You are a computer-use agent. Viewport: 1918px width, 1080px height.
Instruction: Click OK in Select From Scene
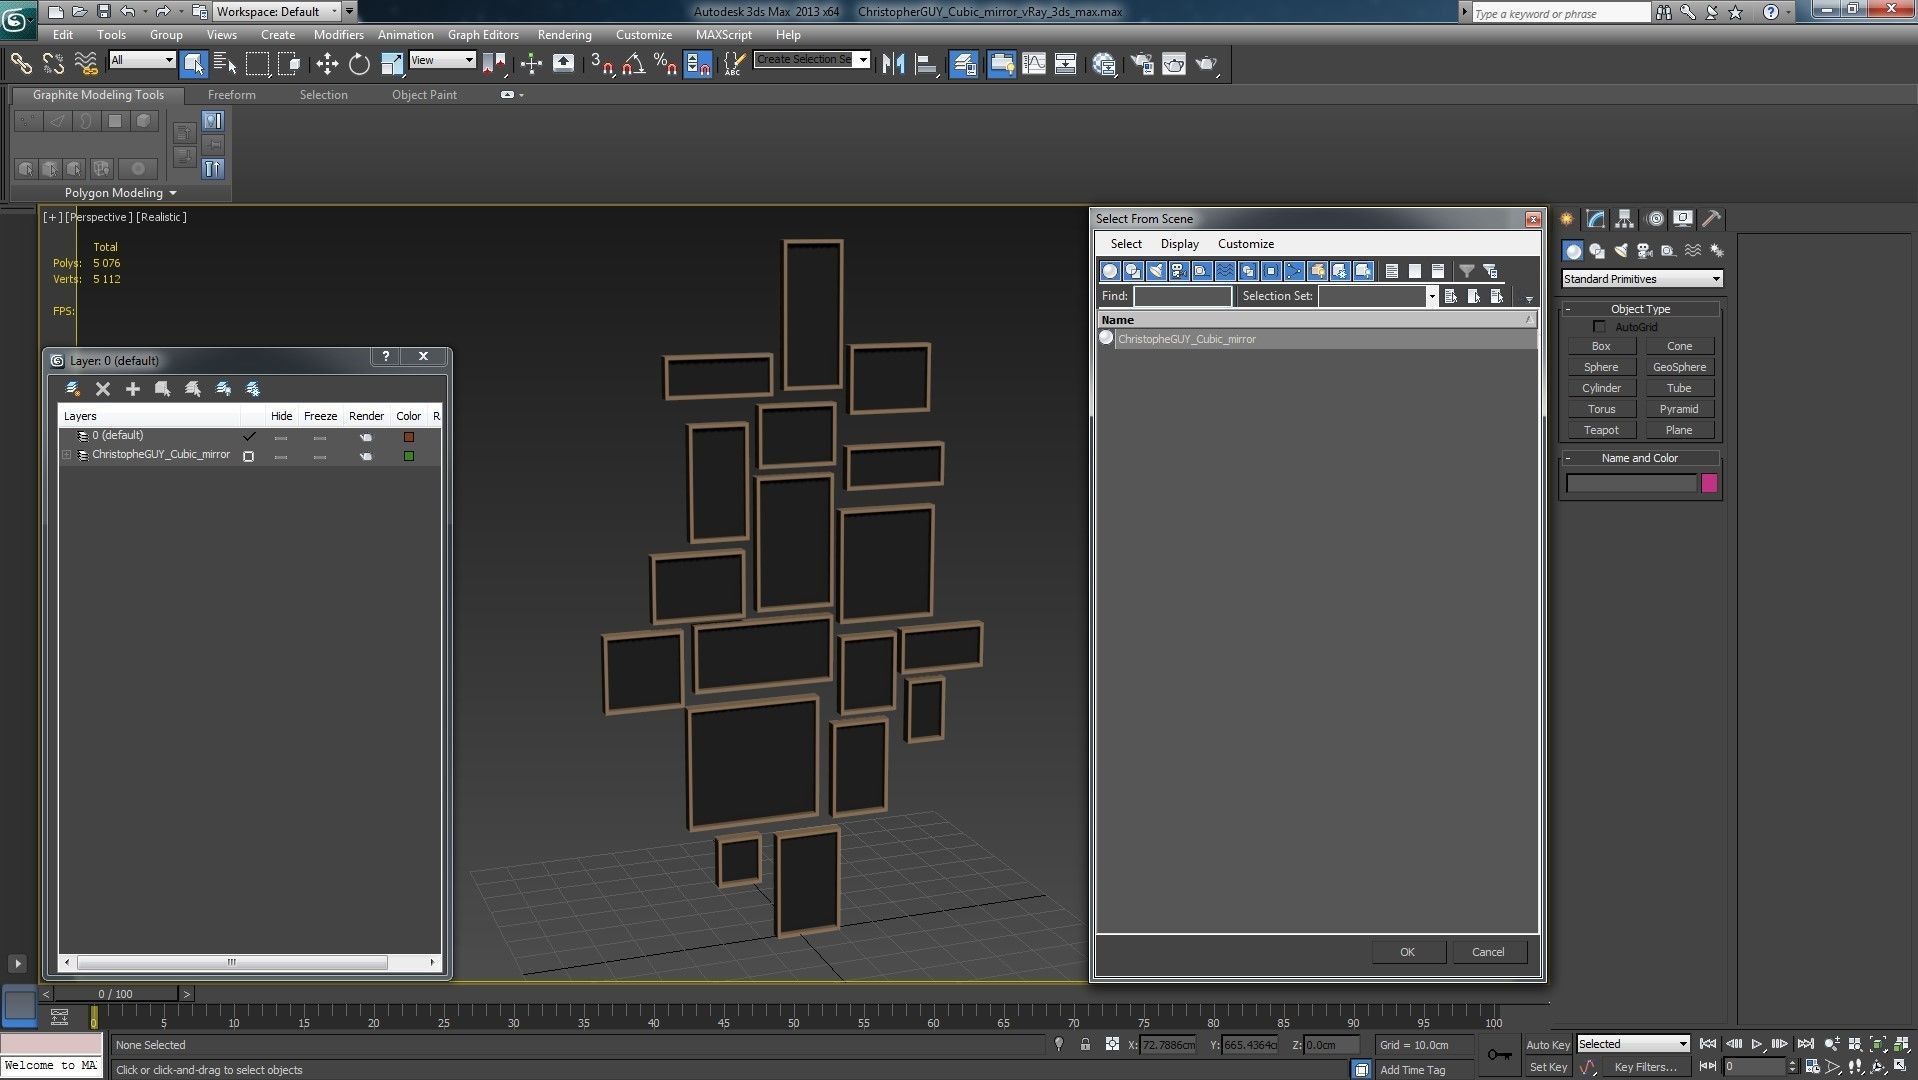pyautogui.click(x=1407, y=952)
